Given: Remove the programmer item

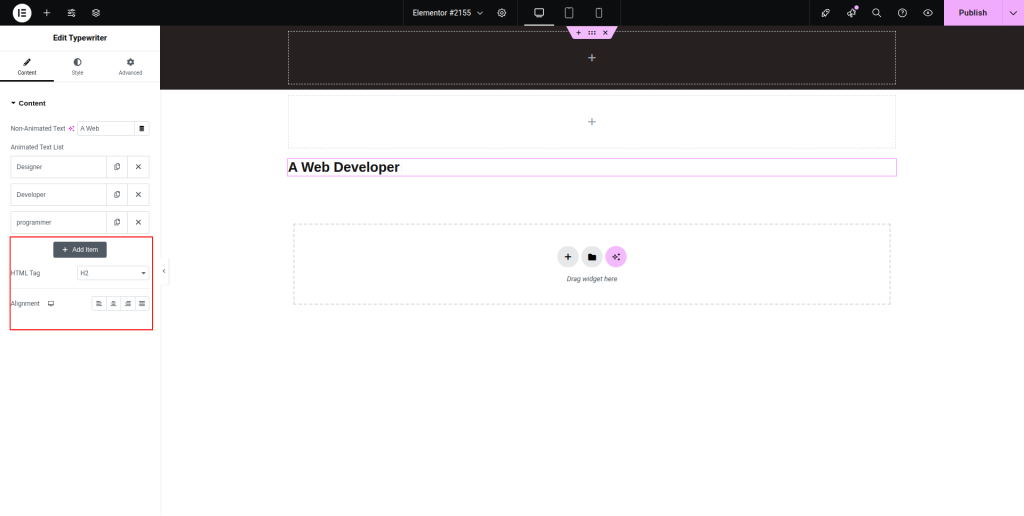Looking at the screenshot, I should click(138, 222).
